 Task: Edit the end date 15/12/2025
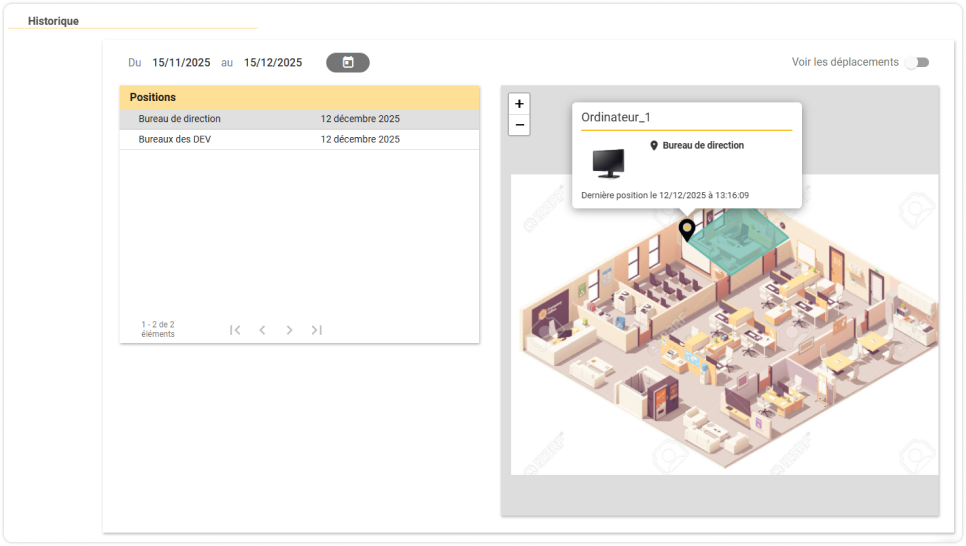tap(273, 62)
